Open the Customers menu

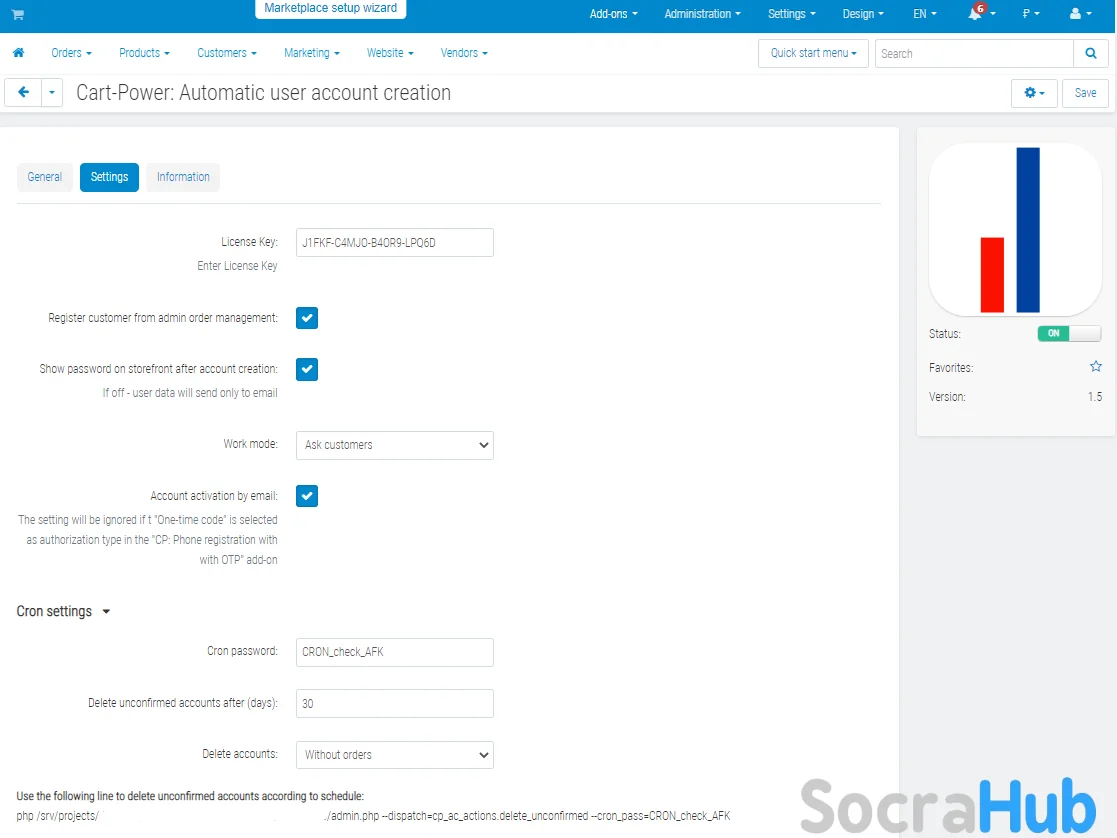pos(227,53)
